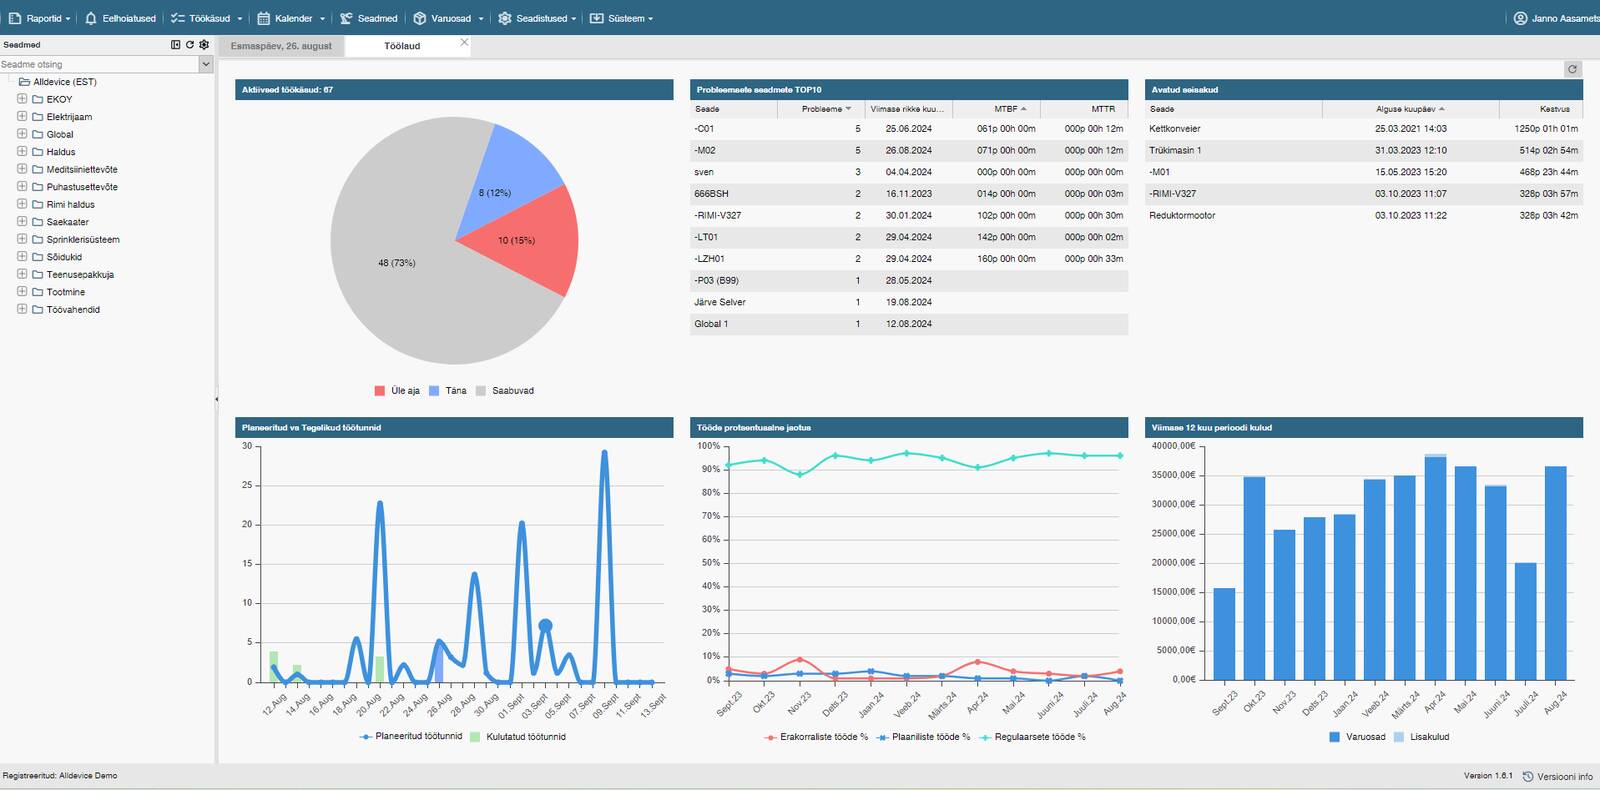Click the Seadmed panel settings gear icon

point(204,45)
